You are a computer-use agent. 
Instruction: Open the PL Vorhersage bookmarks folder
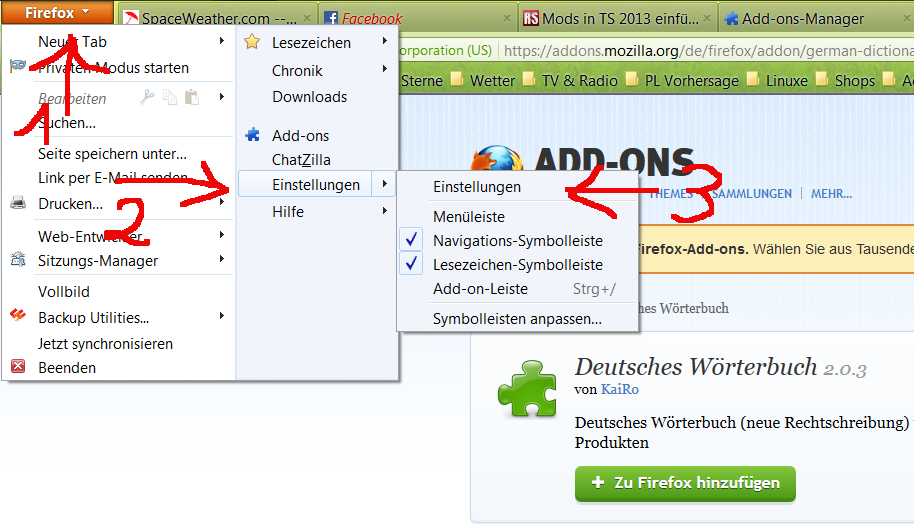coord(682,80)
